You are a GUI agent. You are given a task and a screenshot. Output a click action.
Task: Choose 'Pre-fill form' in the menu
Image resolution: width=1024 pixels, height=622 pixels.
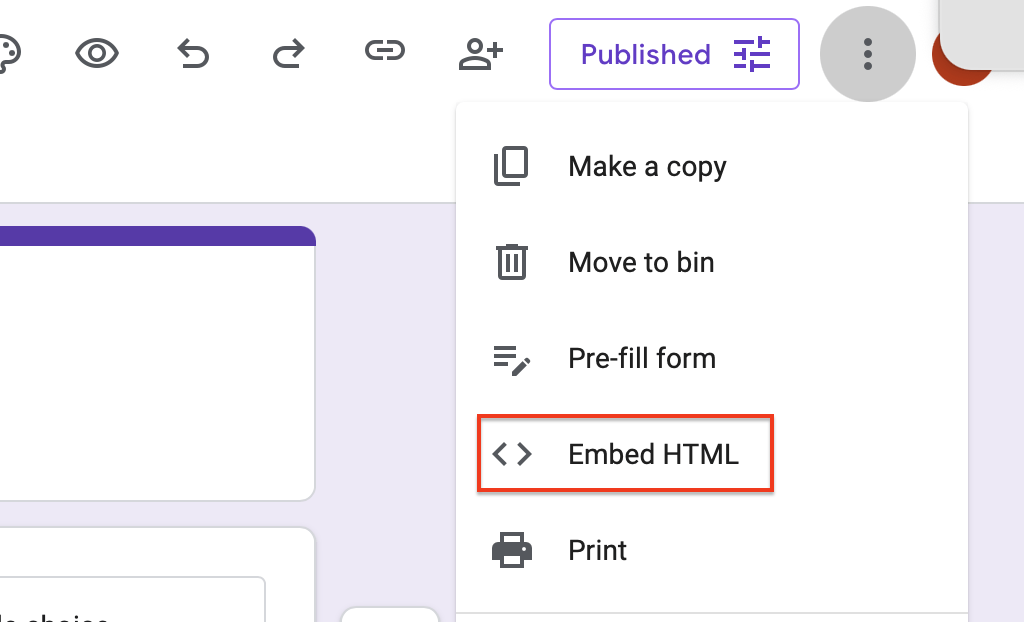pyautogui.click(x=641, y=358)
